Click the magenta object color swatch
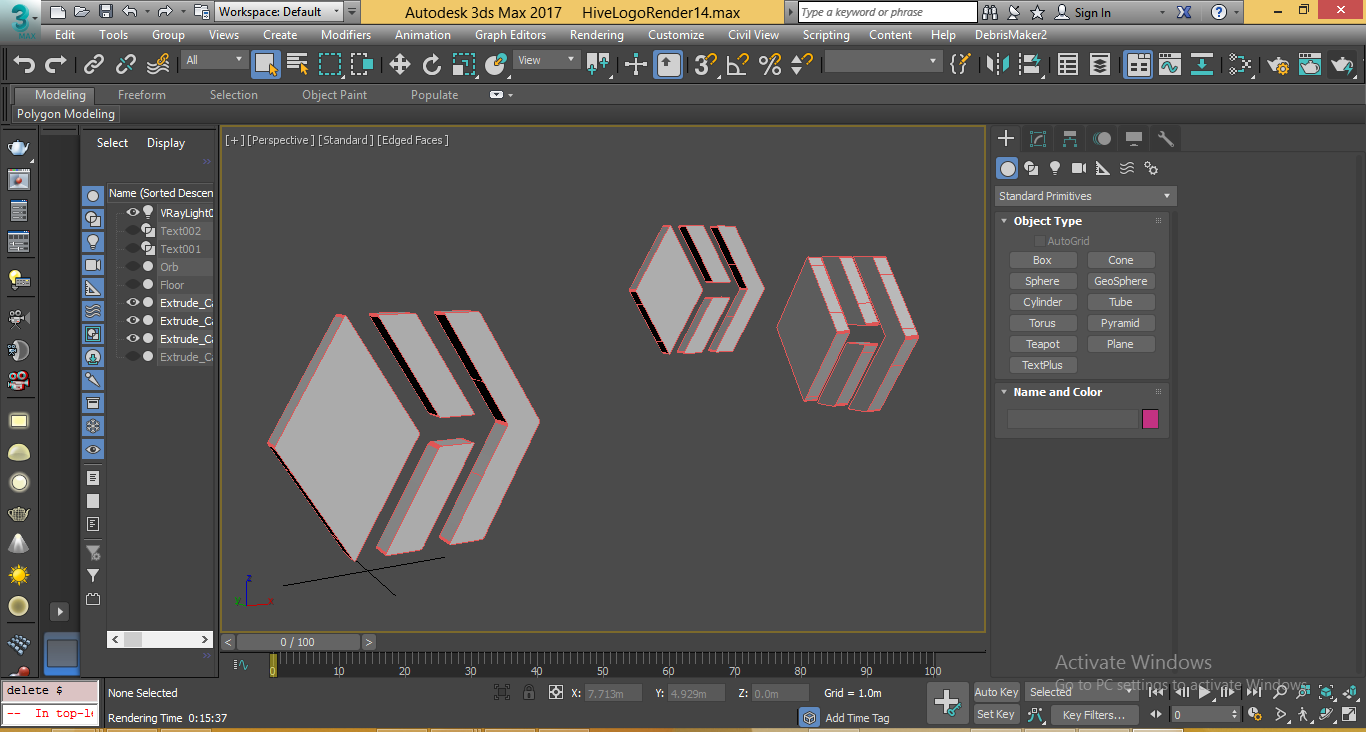 click(1150, 419)
